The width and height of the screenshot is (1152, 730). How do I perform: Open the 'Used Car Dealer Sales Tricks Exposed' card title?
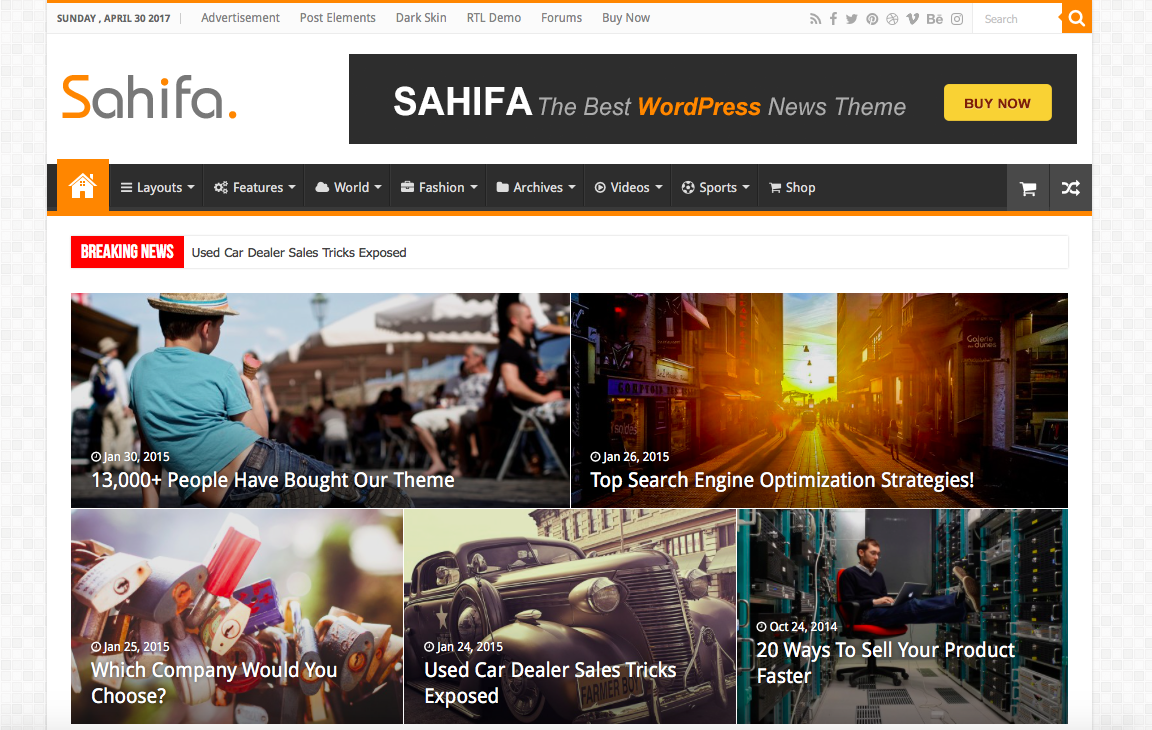[550, 682]
